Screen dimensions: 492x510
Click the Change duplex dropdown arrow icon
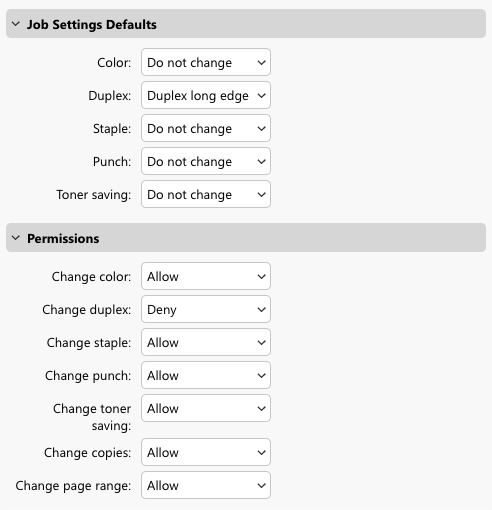pyautogui.click(x=262, y=310)
